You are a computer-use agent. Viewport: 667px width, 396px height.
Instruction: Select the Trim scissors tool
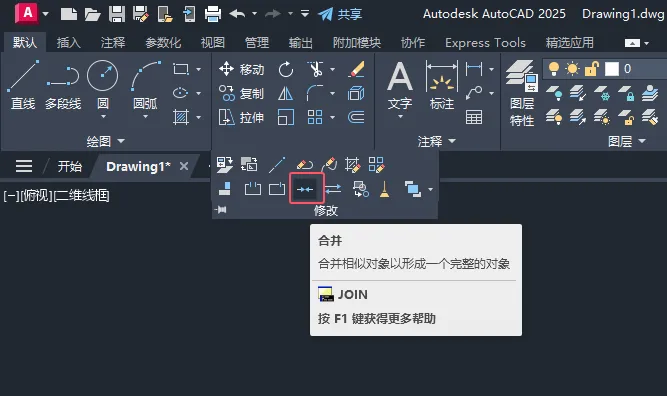click(315, 69)
